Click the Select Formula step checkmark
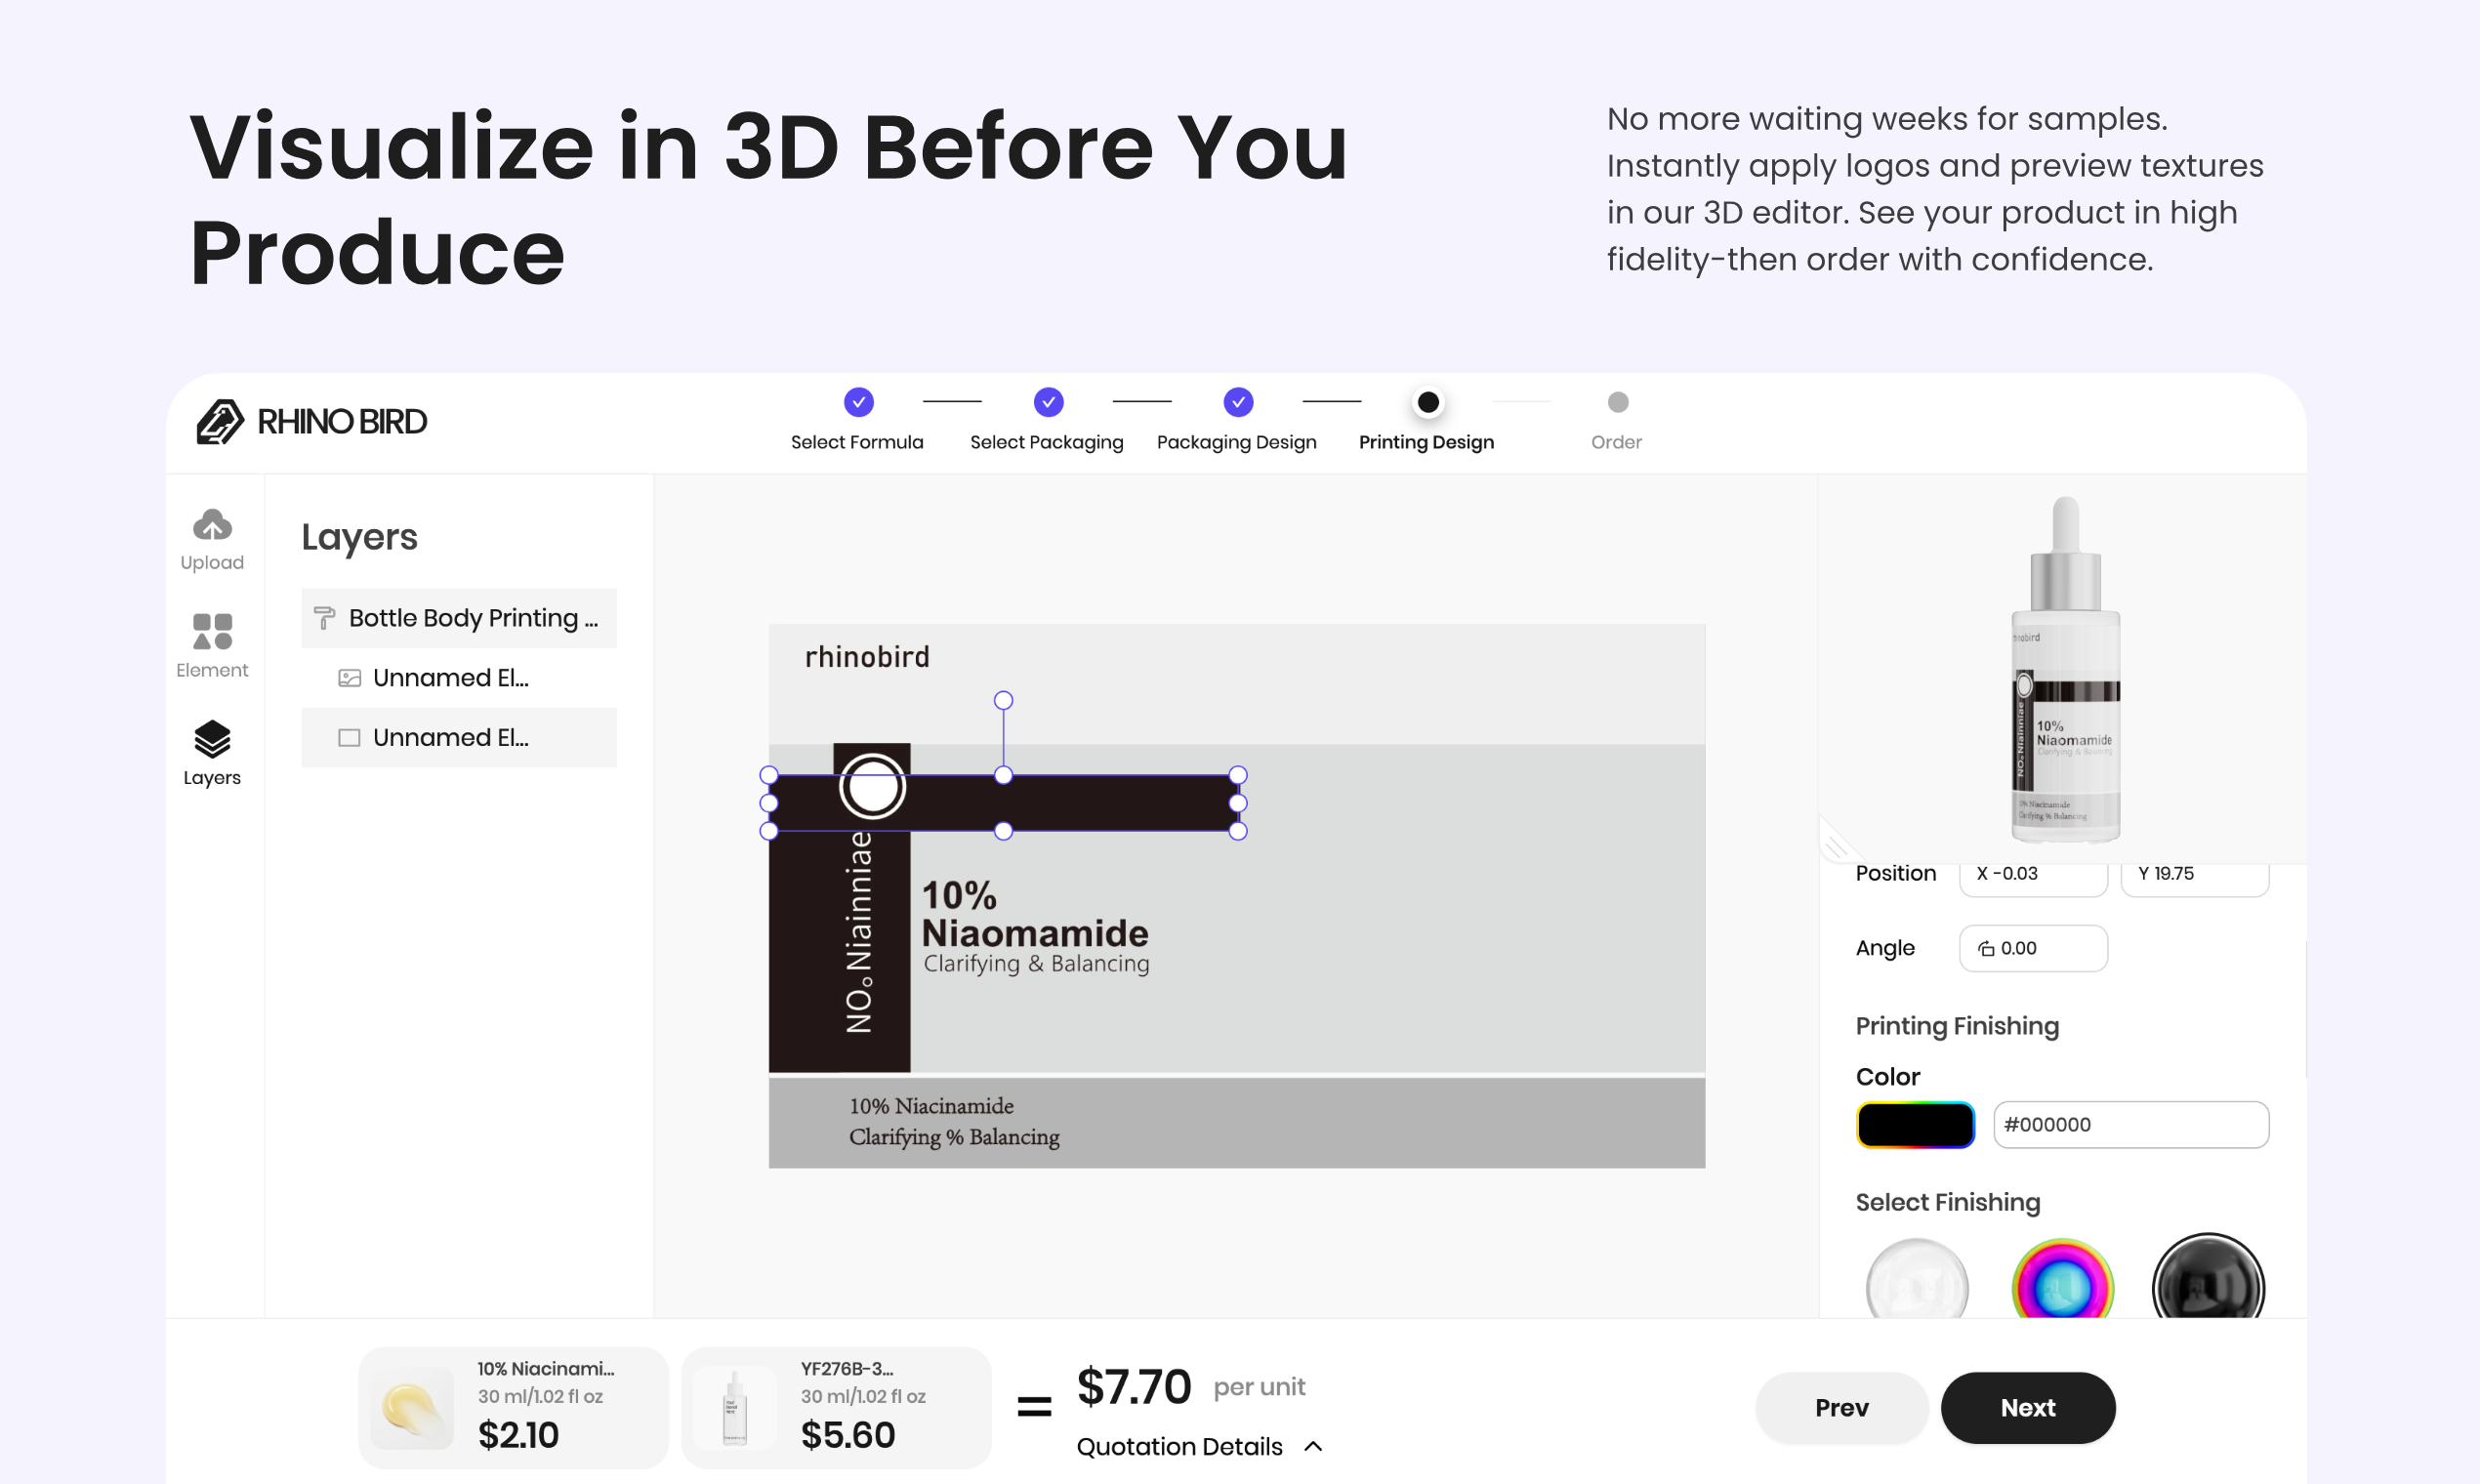 [x=857, y=401]
